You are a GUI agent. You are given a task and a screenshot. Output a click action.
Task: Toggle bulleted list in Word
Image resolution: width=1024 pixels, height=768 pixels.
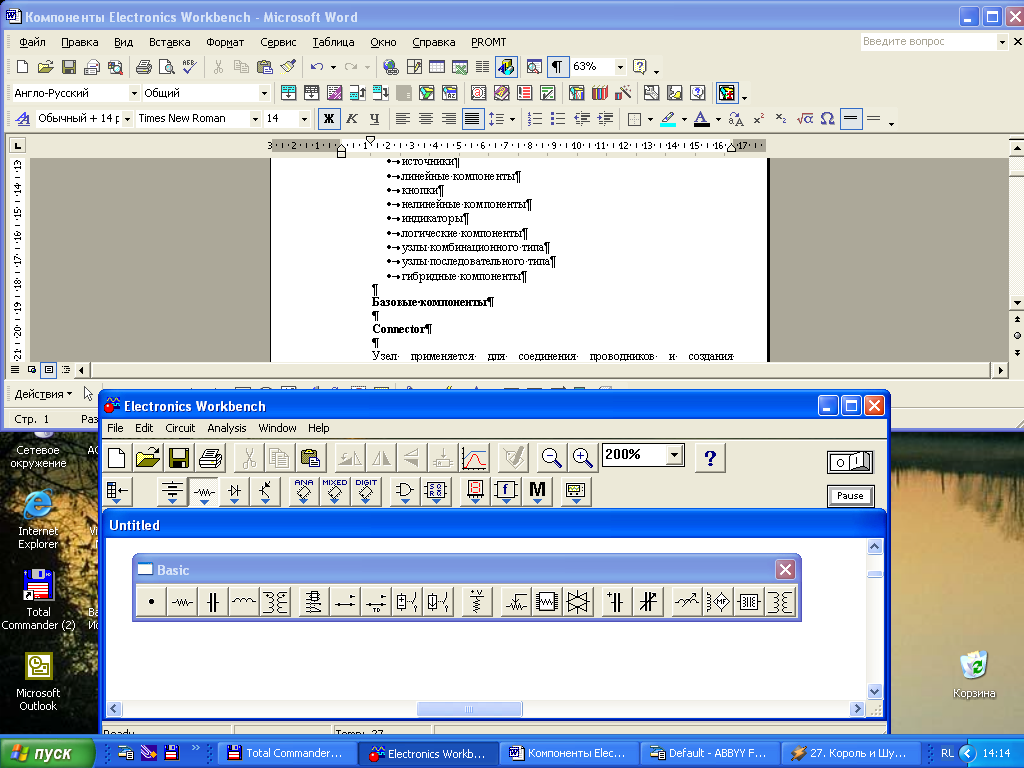(558, 118)
